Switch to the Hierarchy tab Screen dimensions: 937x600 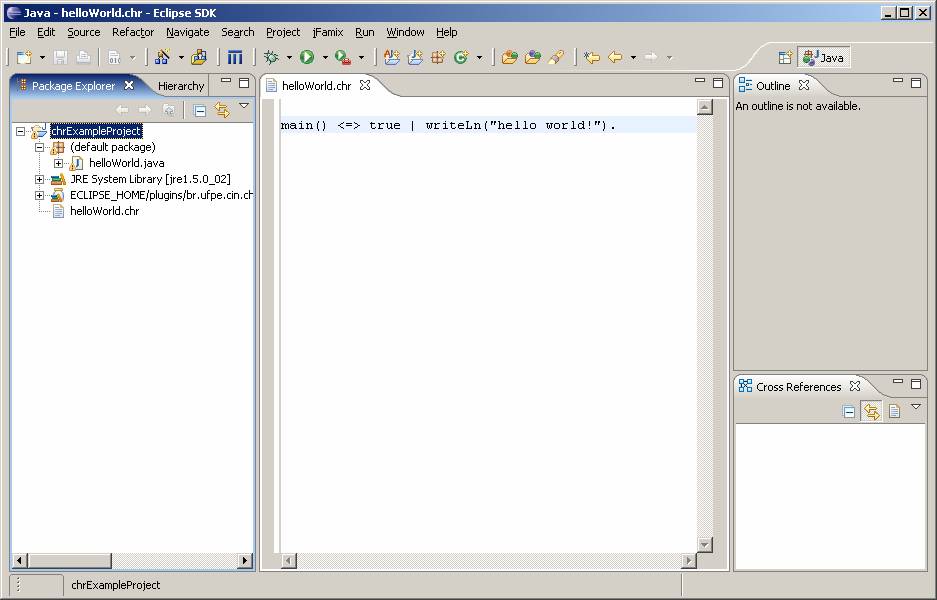[x=180, y=86]
